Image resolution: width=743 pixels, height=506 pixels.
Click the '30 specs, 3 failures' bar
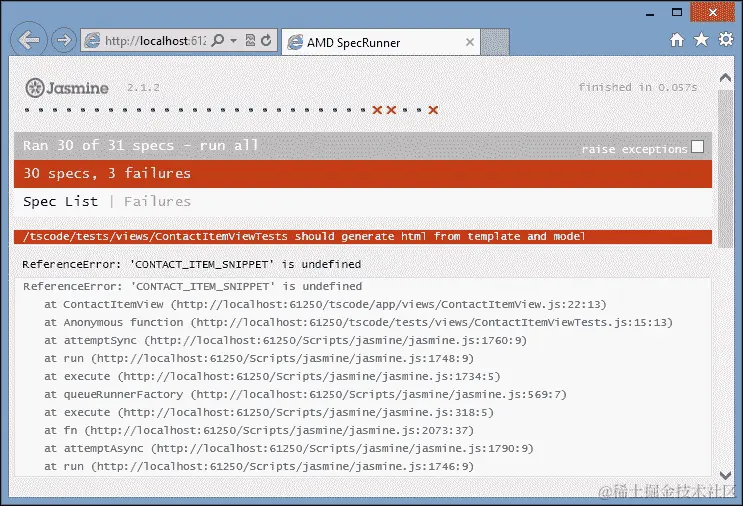tap(363, 173)
